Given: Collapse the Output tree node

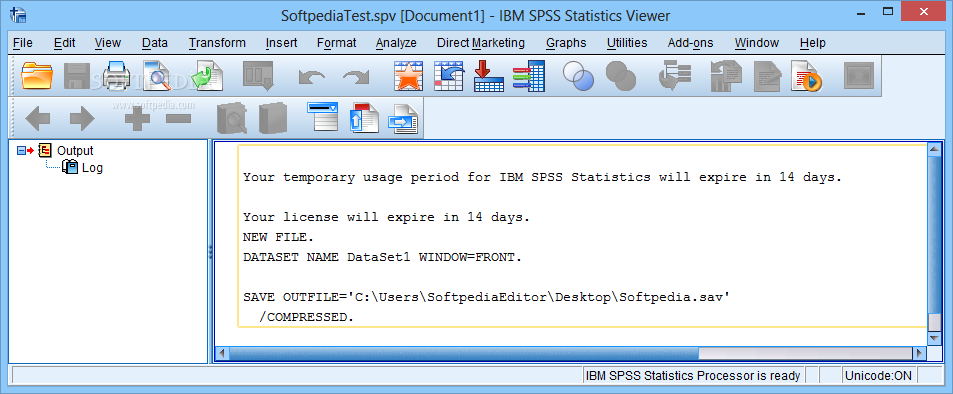Looking at the screenshot, I should point(21,151).
